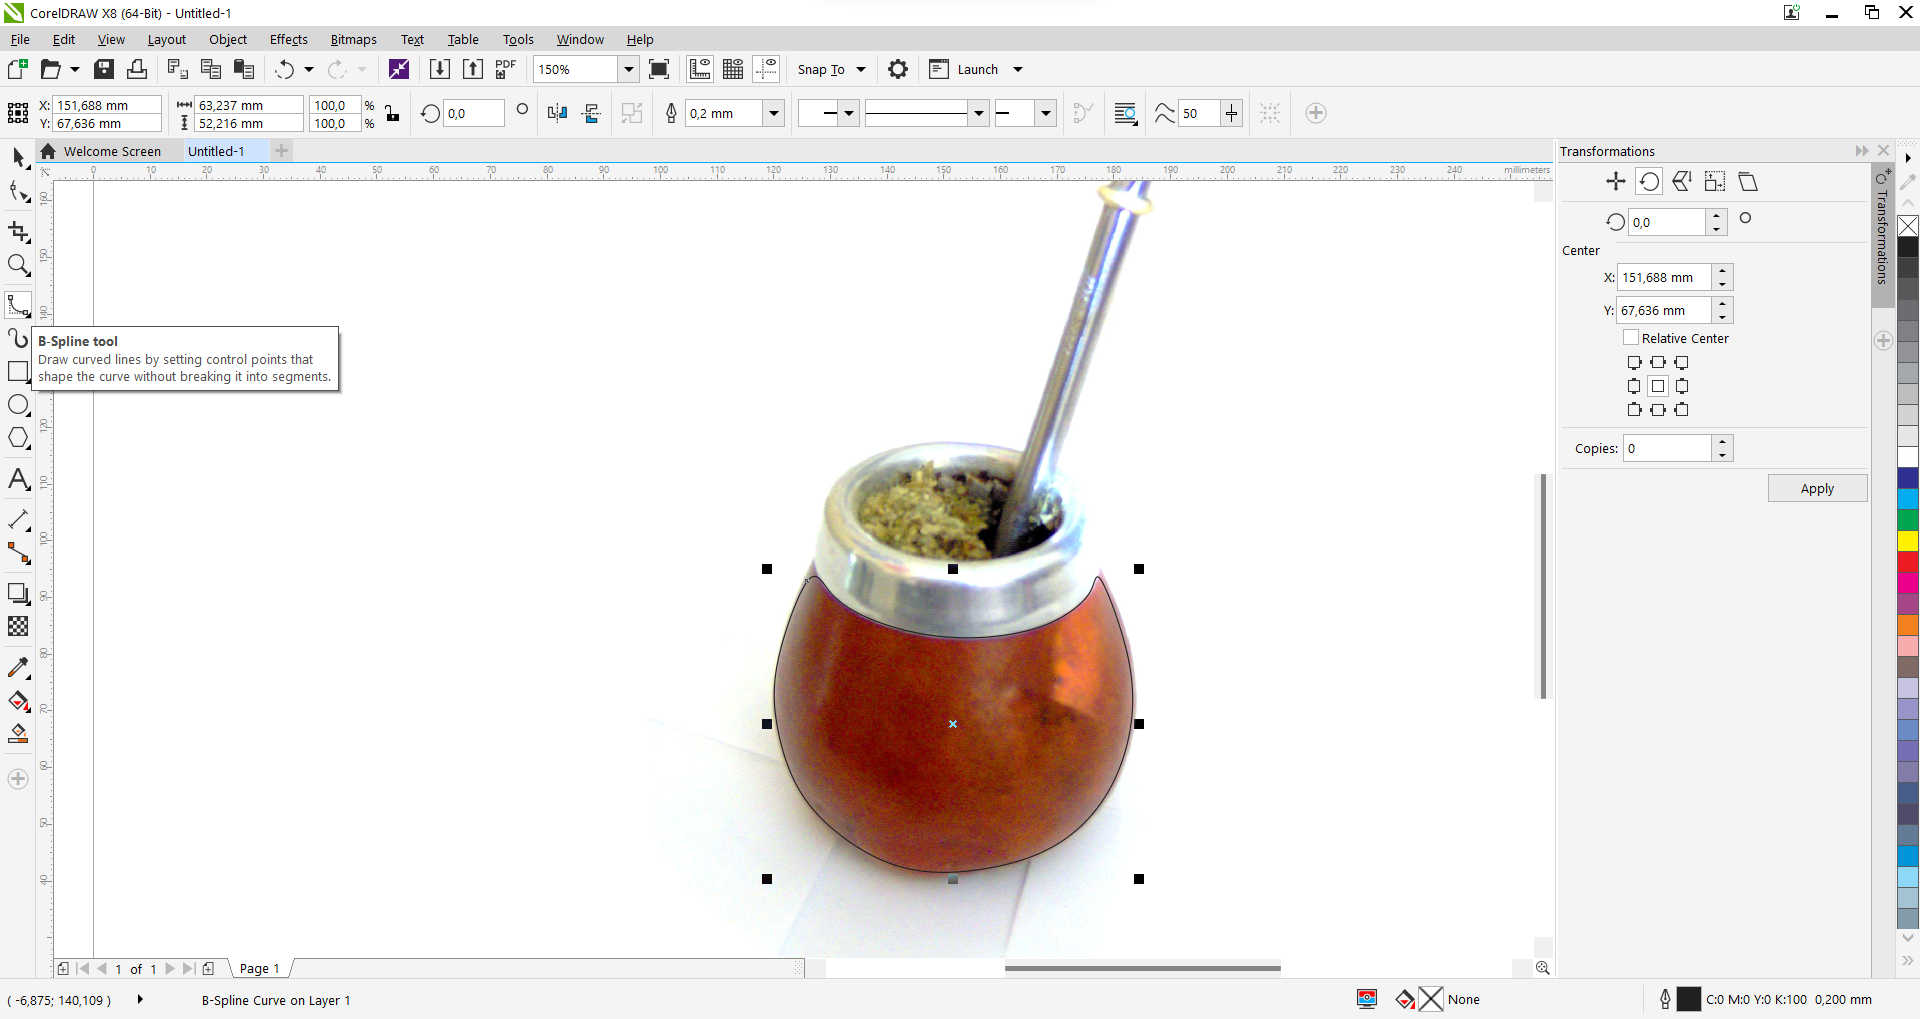Toggle show rulers button

point(700,69)
